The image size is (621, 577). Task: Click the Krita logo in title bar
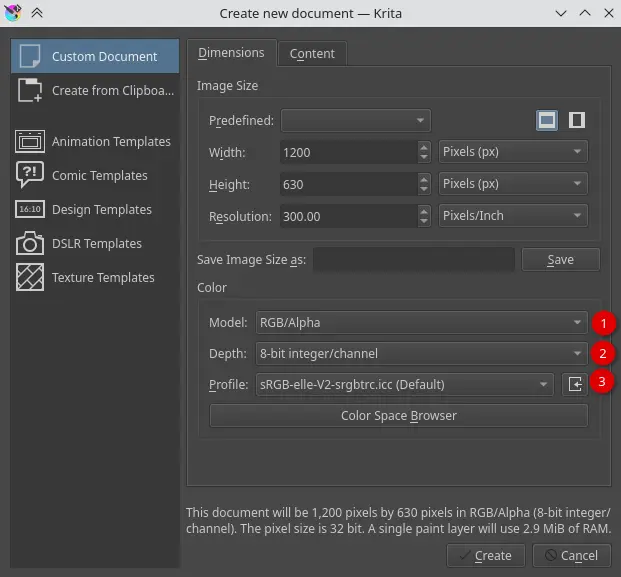click(x=13, y=13)
